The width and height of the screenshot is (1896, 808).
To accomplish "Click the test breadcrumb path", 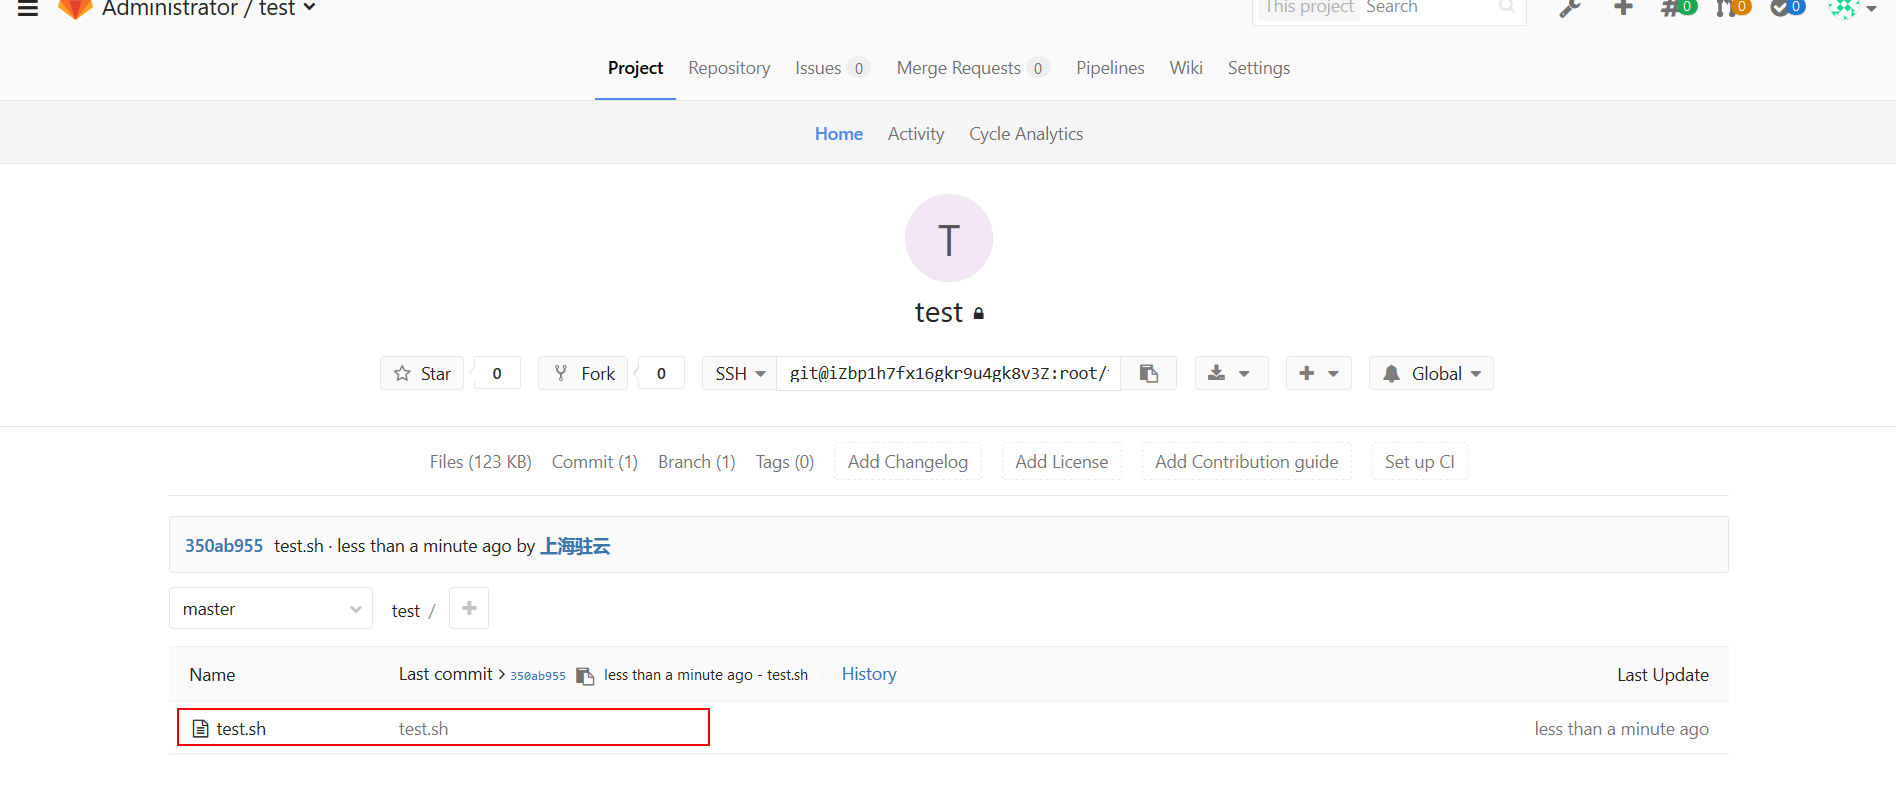I will pyautogui.click(x=405, y=611).
